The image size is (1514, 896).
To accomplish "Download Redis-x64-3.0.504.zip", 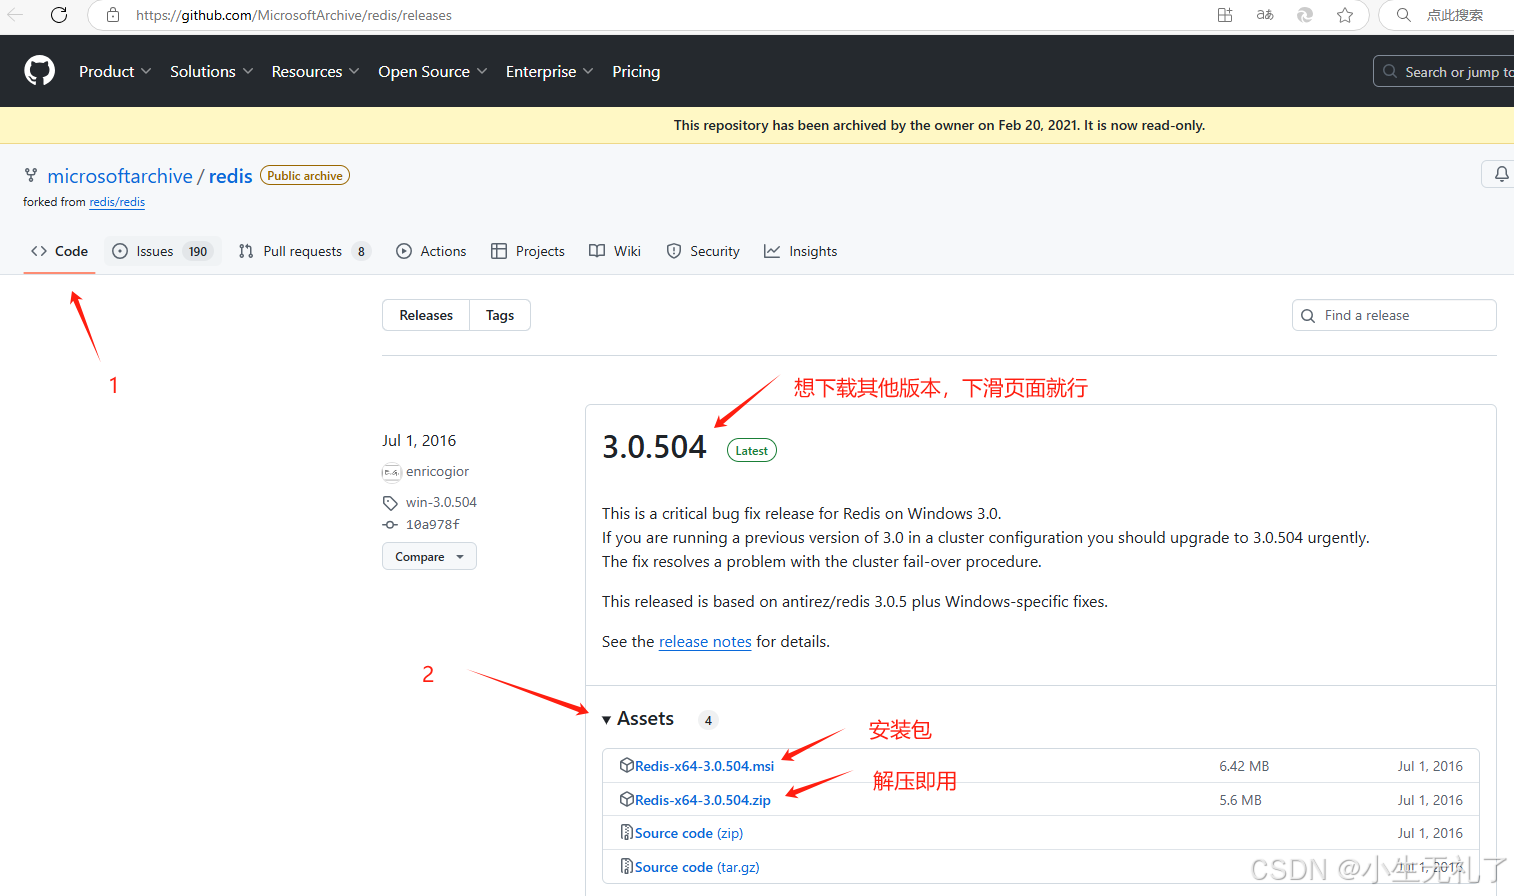I will coord(702,800).
